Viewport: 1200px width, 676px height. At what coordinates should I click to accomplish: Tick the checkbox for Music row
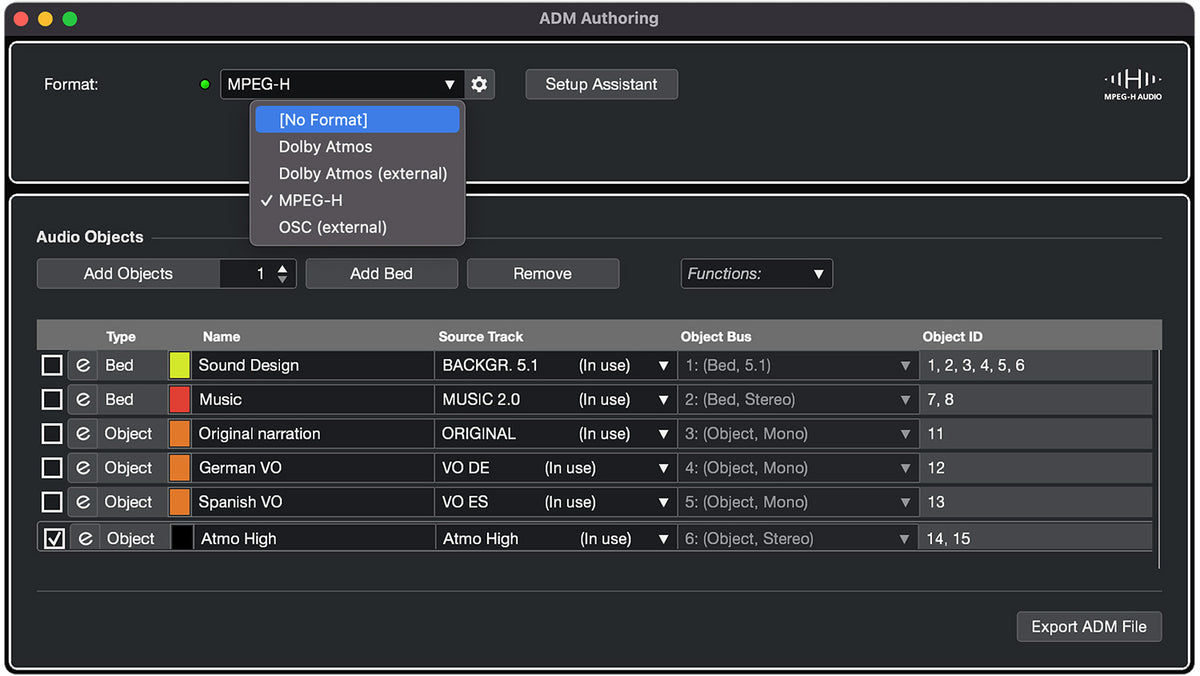click(52, 400)
